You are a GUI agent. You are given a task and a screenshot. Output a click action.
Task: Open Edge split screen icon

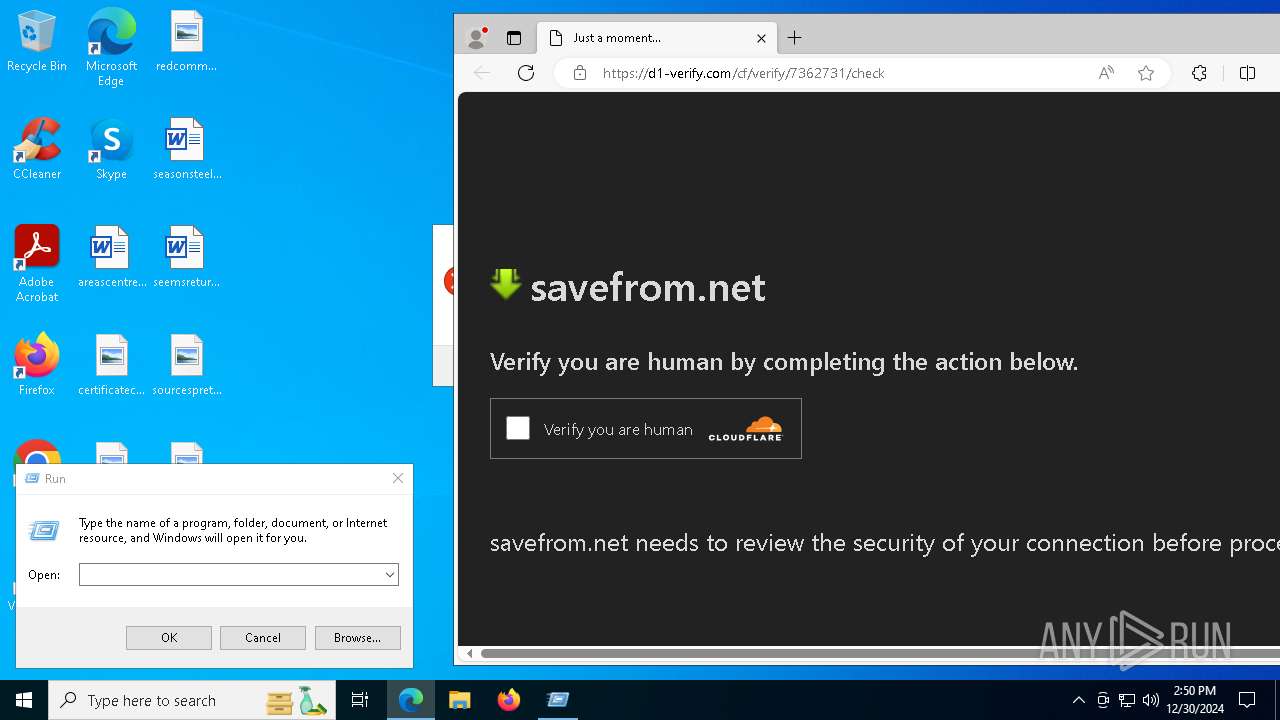(x=1247, y=73)
